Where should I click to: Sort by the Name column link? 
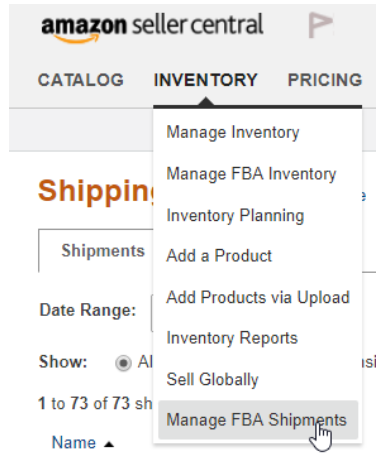pos(74,443)
